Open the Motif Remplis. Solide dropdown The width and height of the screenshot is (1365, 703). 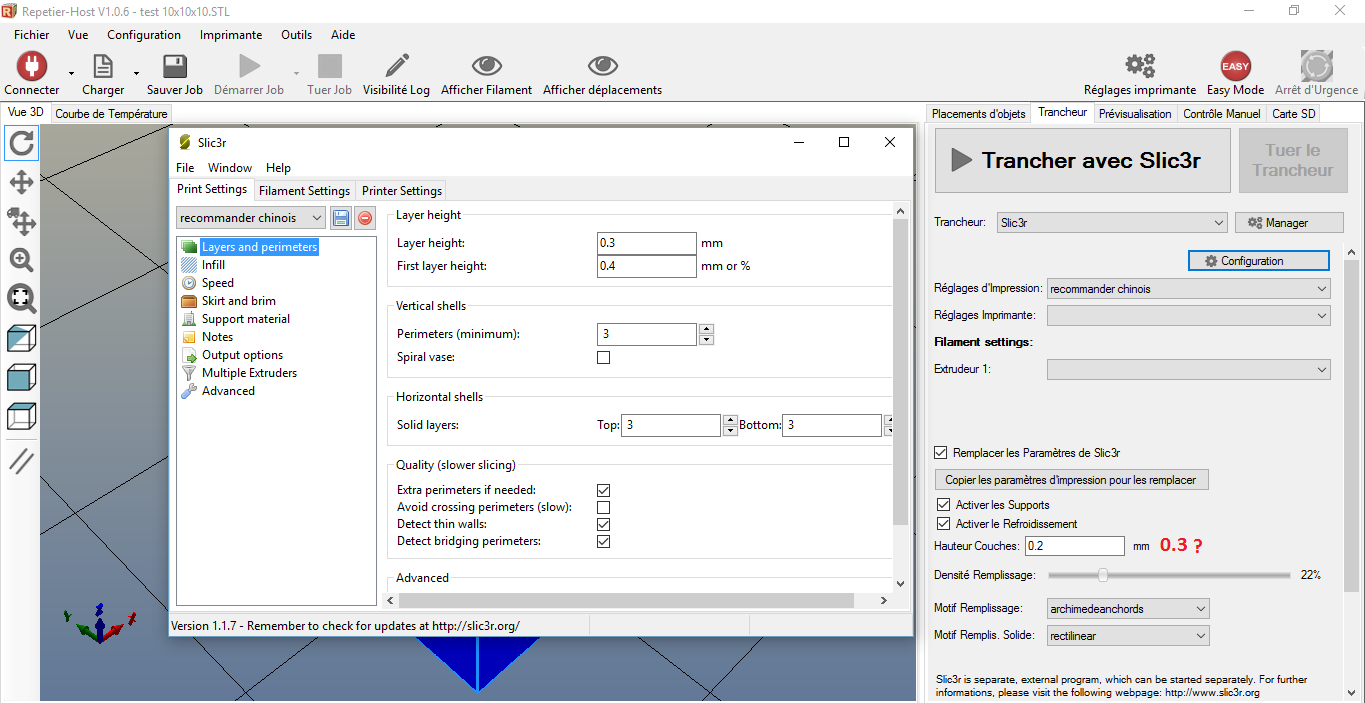[1128, 635]
